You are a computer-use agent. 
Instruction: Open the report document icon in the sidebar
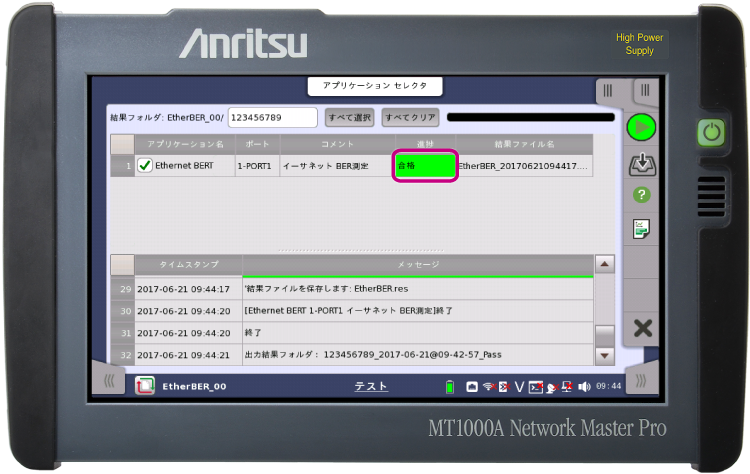(641, 229)
